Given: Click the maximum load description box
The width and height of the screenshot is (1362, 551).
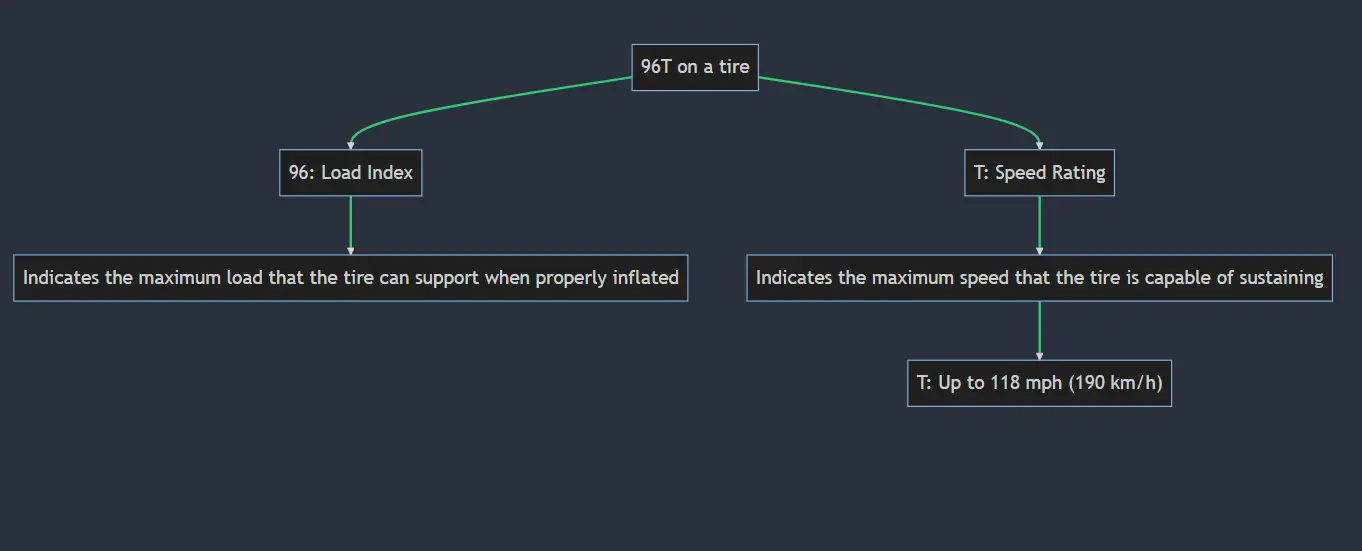Looking at the screenshot, I should click(350, 278).
